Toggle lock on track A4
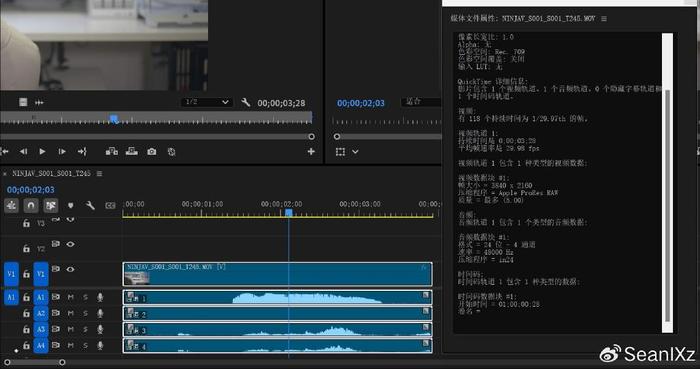Viewport: 700px width, 369px height. [x=26, y=345]
